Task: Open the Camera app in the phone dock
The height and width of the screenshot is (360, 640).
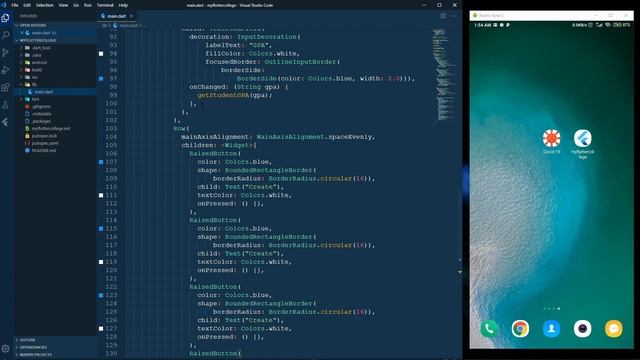Action: 582,329
